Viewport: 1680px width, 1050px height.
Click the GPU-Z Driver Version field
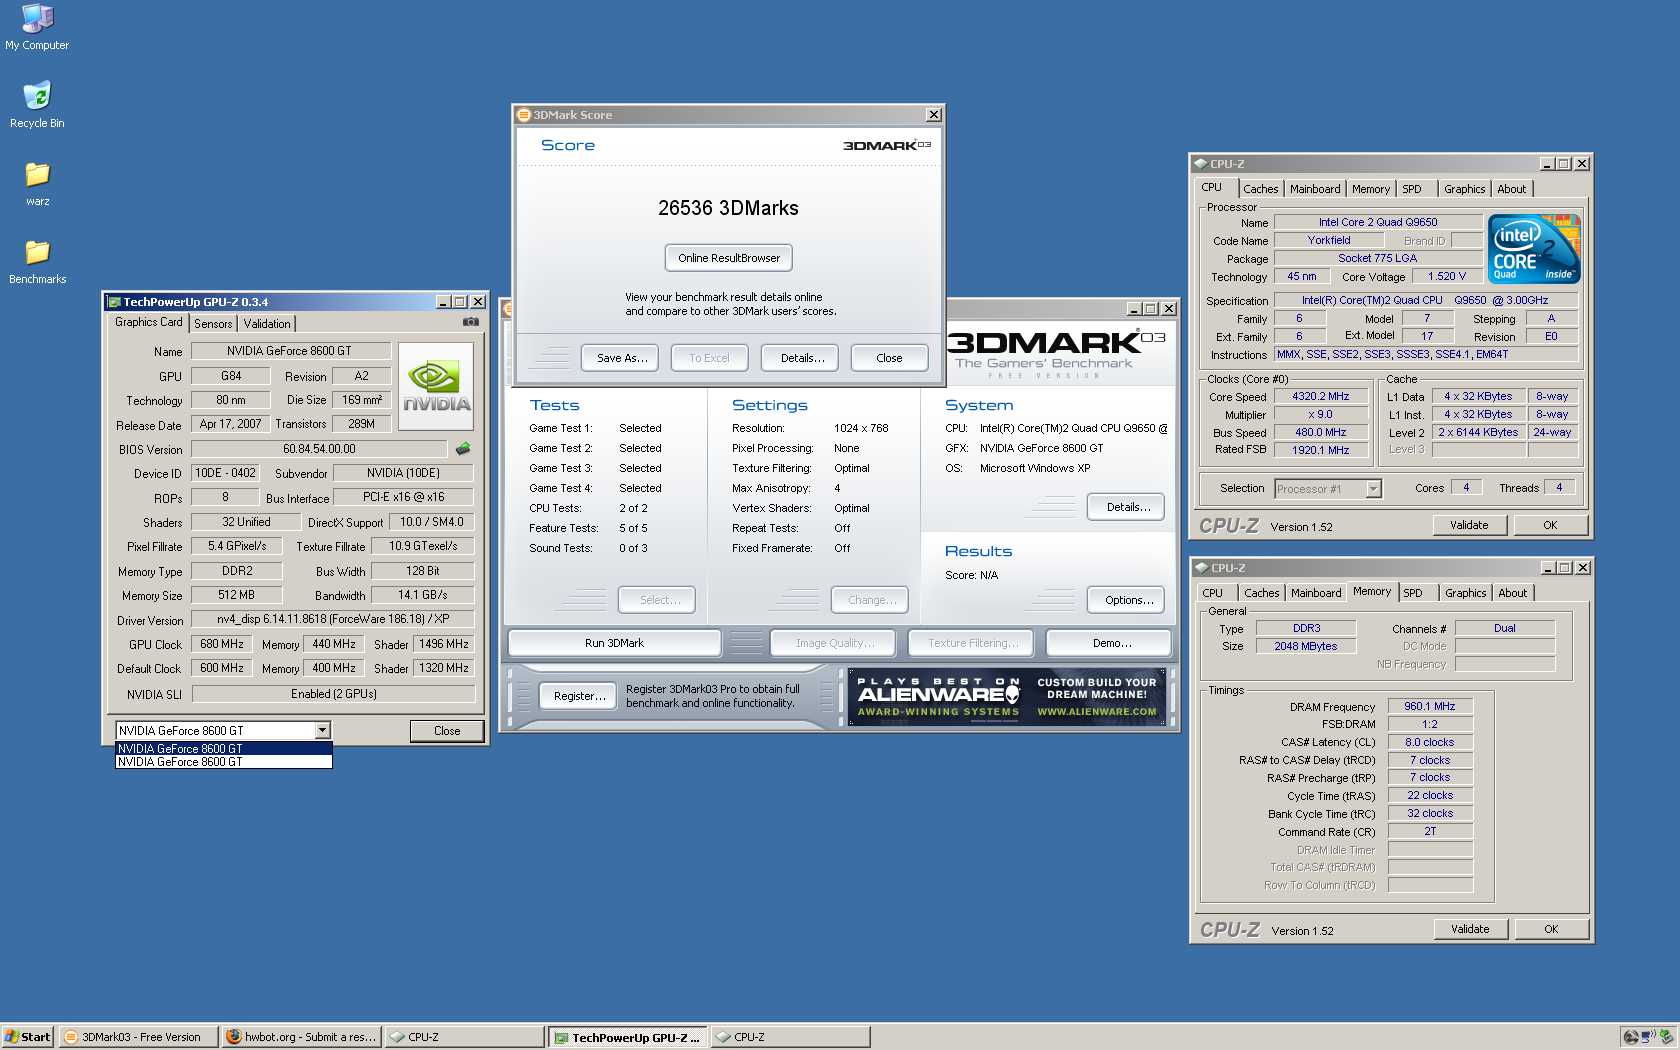click(333, 619)
